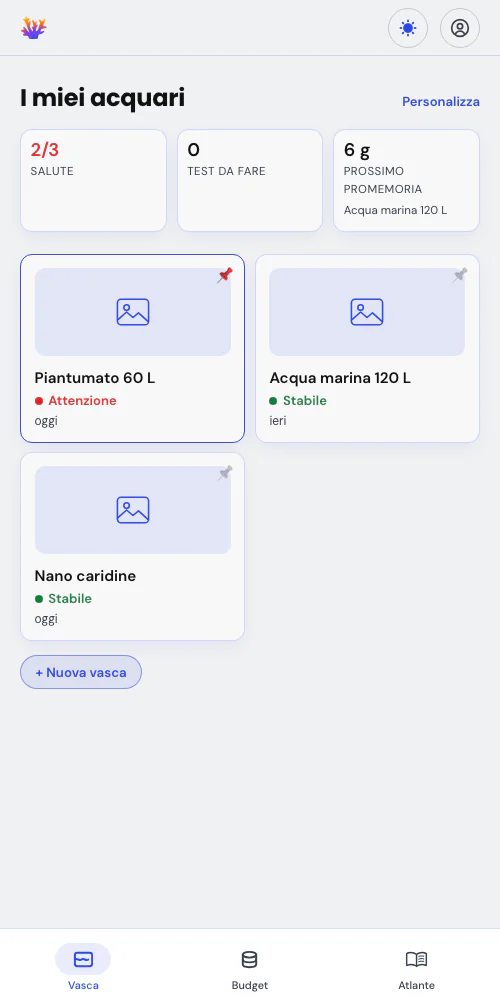
Task: Click the Atlante open book icon
Action: (x=416, y=959)
